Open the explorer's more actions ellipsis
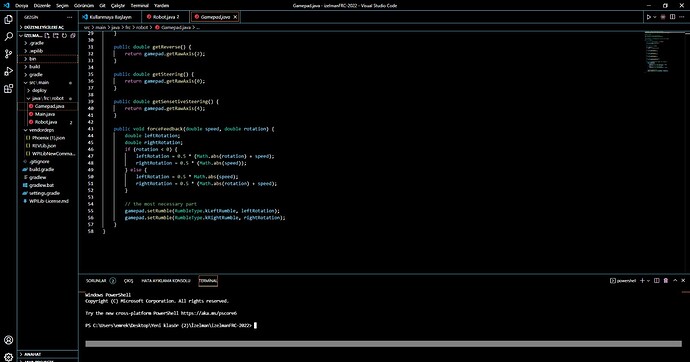Image resolution: width=690 pixels, height=362 pixels. click(x=70, y=17)
